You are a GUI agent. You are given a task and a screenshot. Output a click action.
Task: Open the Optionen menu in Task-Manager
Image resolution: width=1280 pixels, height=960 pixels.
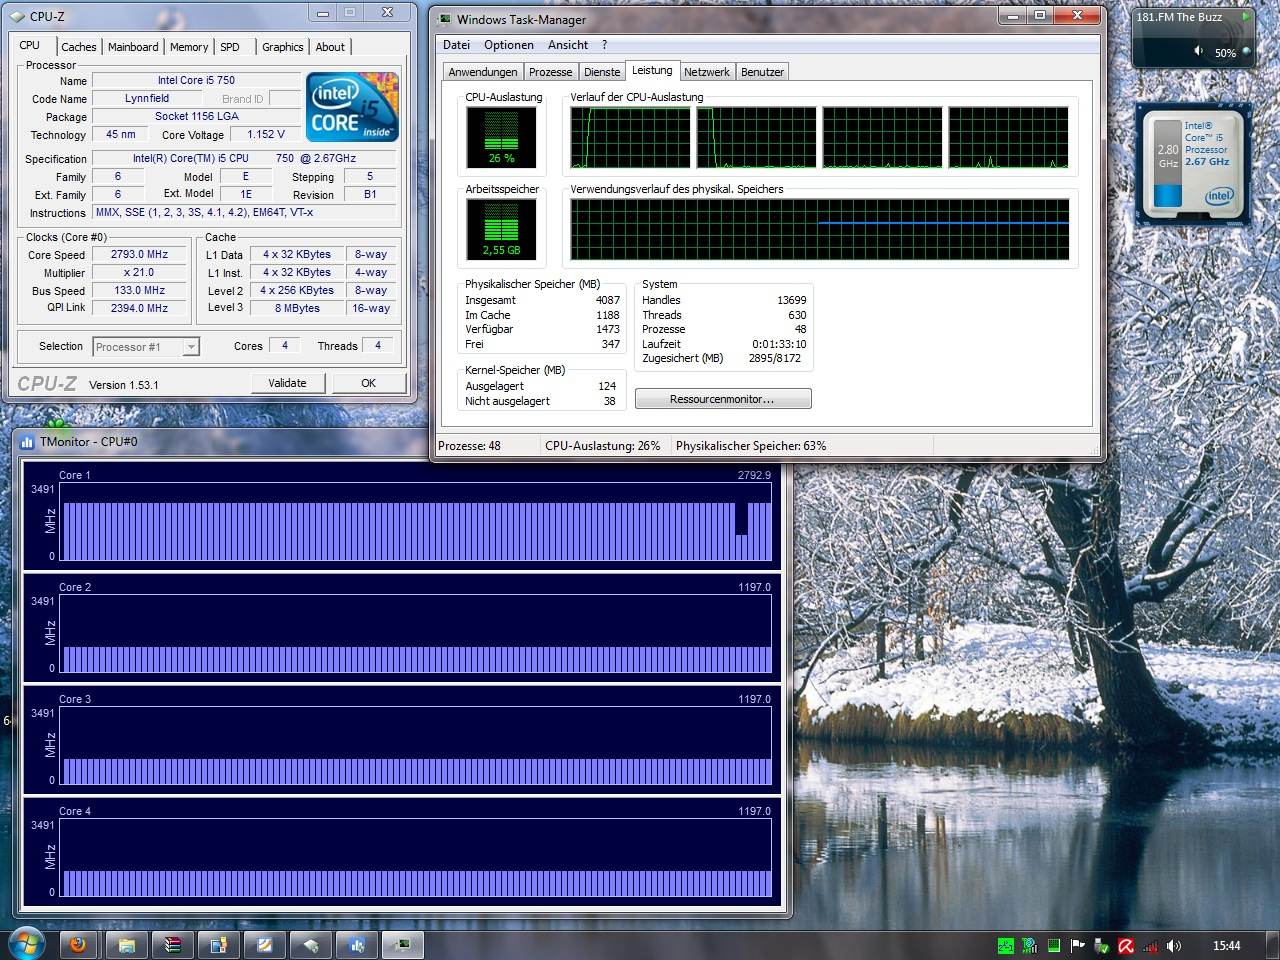tap(509, 45)
